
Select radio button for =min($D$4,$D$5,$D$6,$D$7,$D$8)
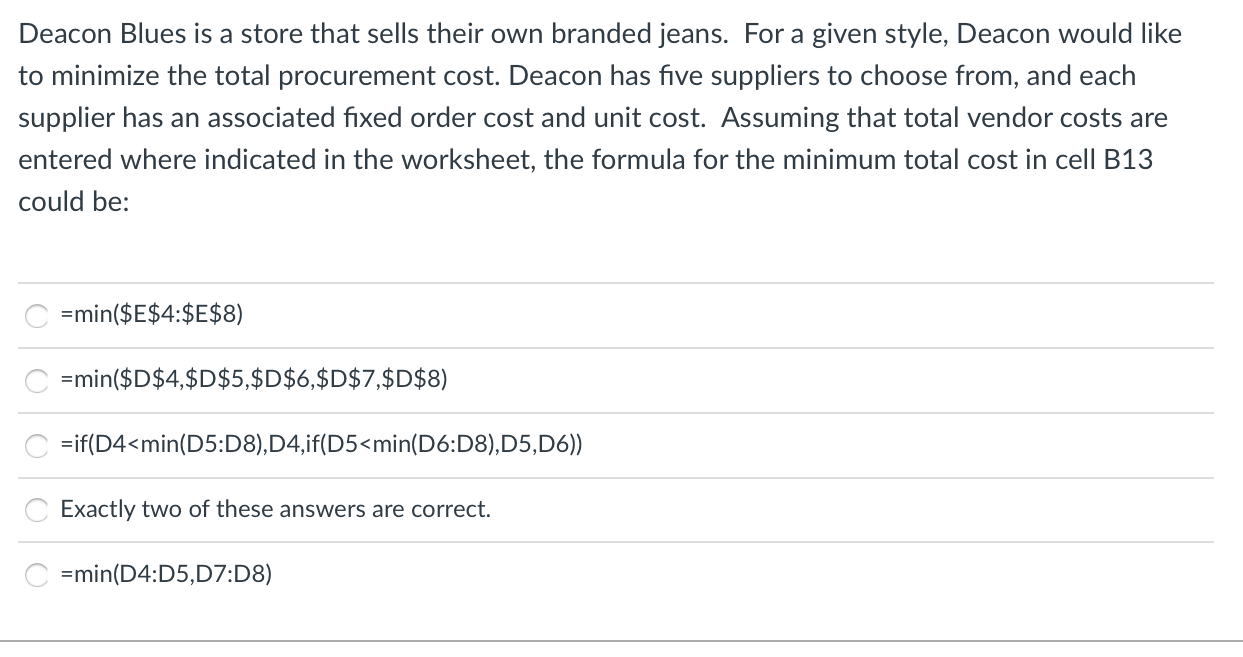(38, 381)
